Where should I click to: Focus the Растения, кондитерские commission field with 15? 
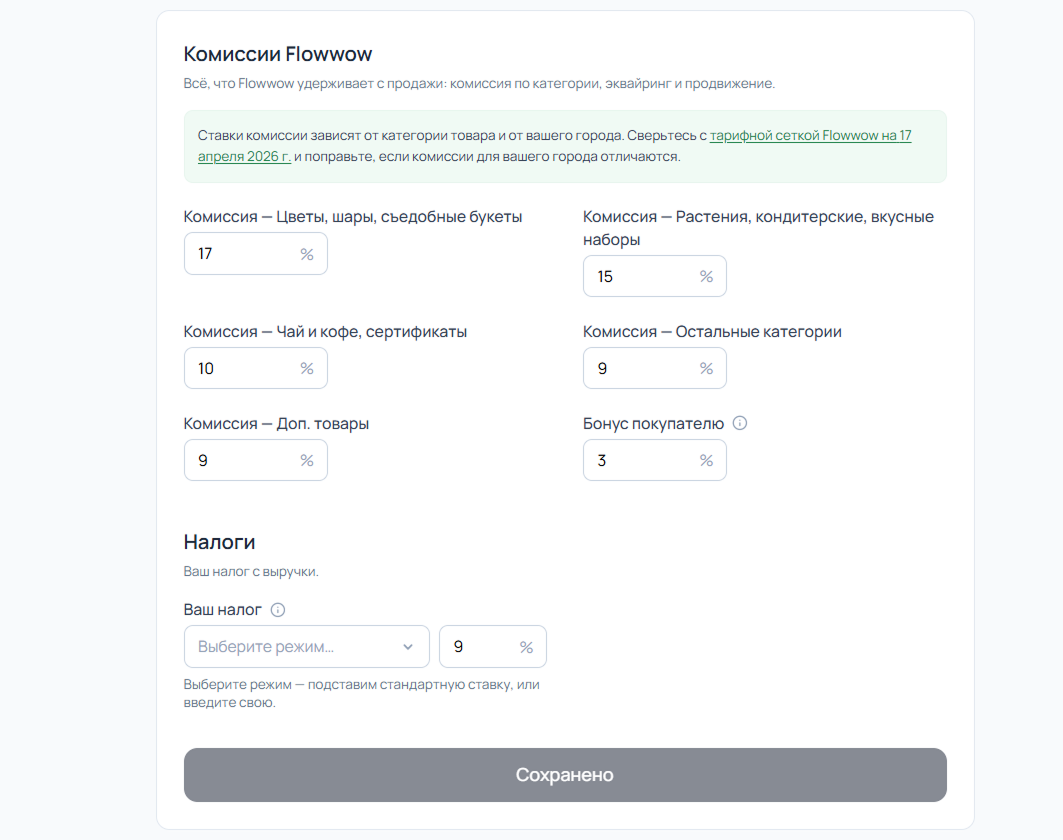[x=655, y=277]
